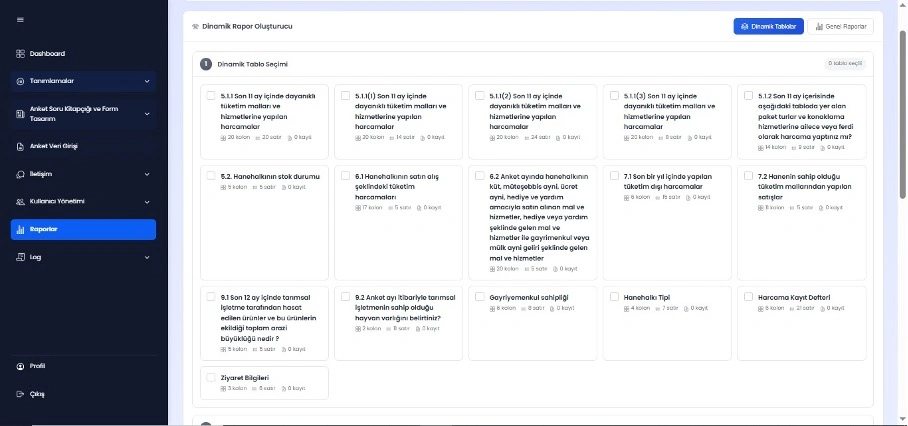
Task: Click the Anket Veri Girişi sidebar icon
Action: coord(21,145)
